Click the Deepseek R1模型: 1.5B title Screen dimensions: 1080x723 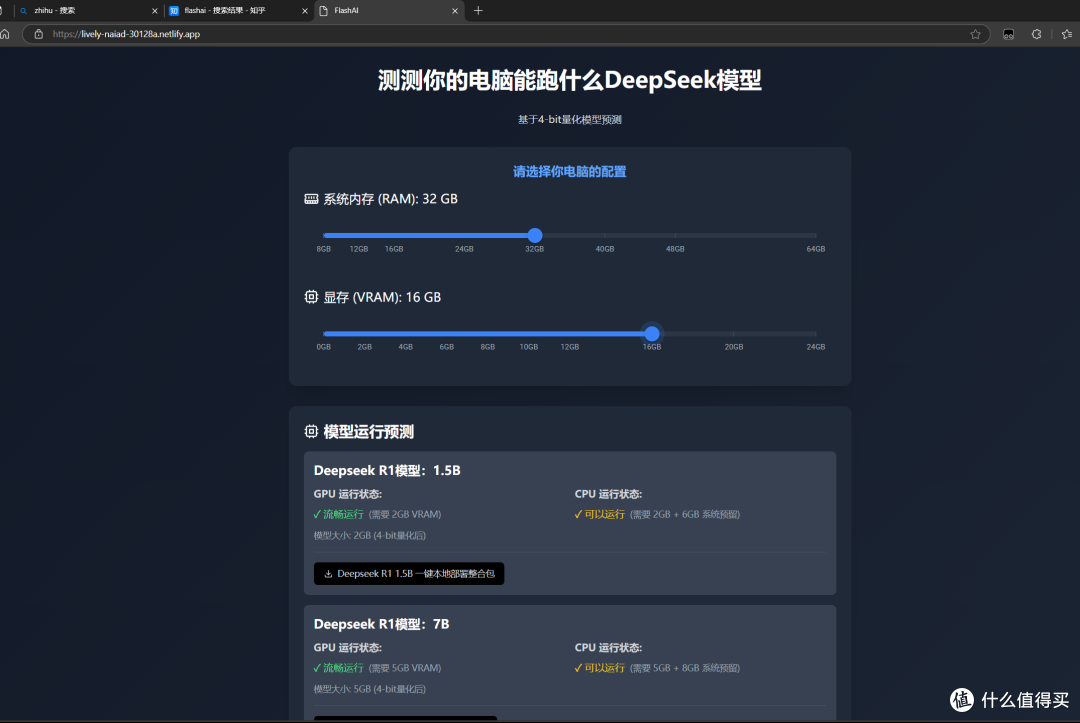click(x=387, y=470)
